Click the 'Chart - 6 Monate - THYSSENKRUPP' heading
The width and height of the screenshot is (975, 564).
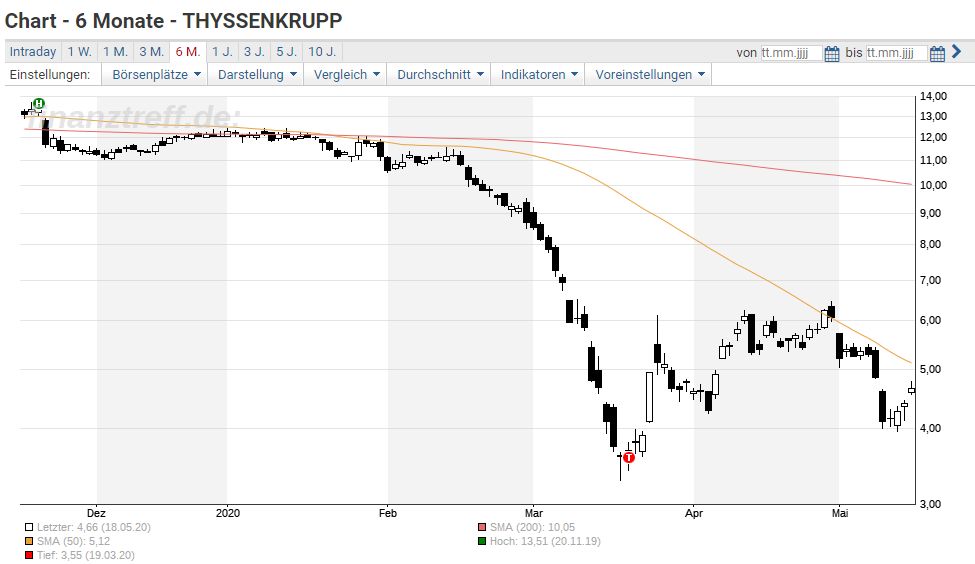[x=173, y=21]
